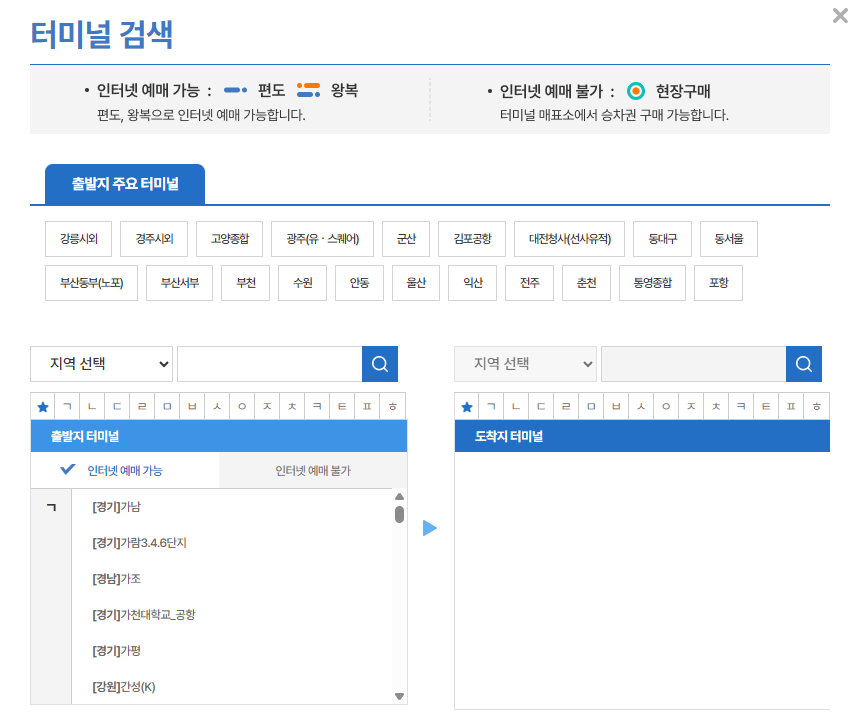Filter departure terminals by ㅅ

(217, 407)
